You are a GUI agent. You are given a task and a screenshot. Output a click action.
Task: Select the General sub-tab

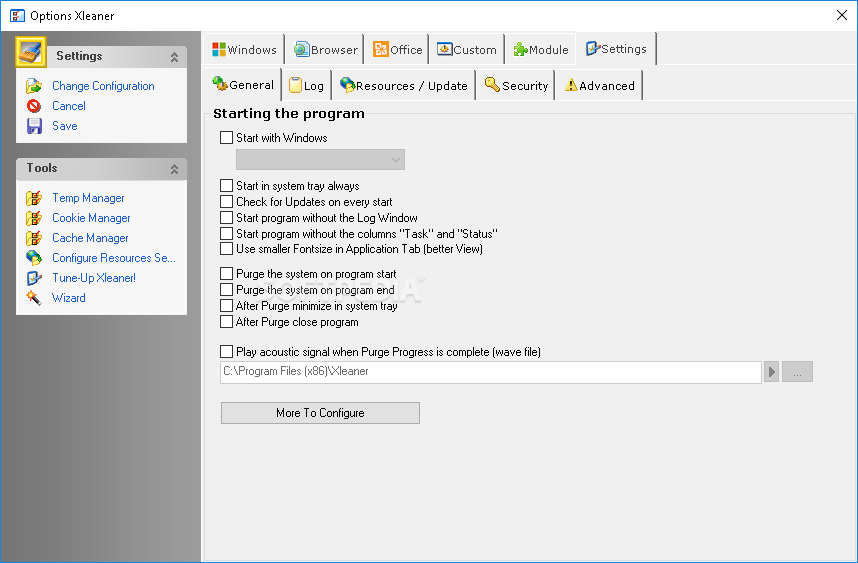(x=243, y=84)
